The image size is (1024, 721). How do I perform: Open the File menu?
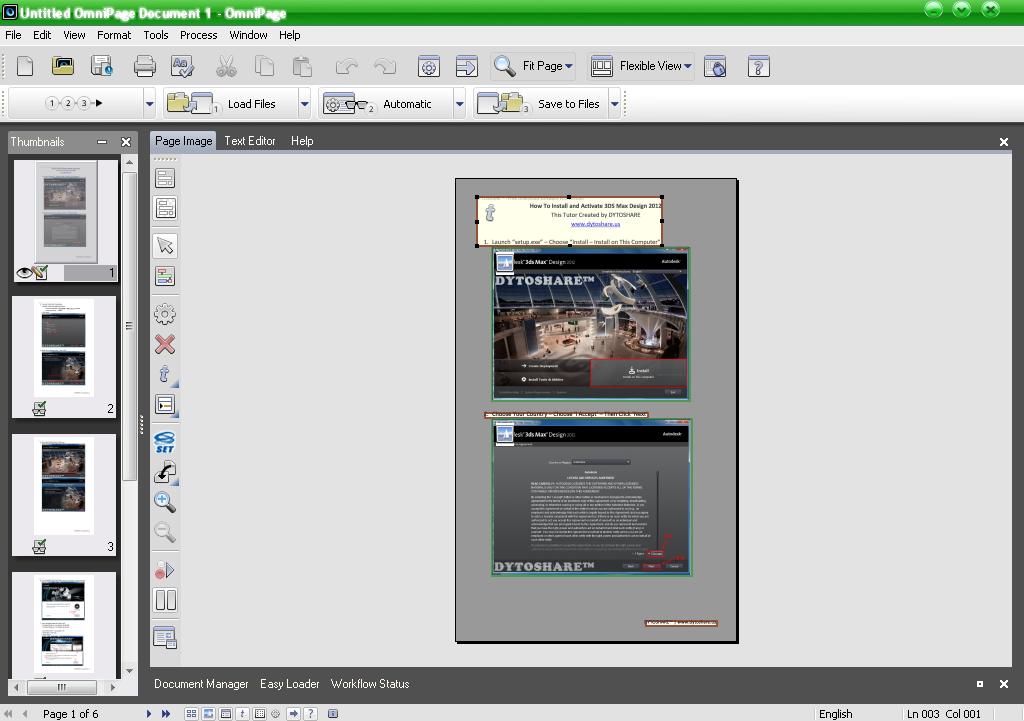[13, 35]
